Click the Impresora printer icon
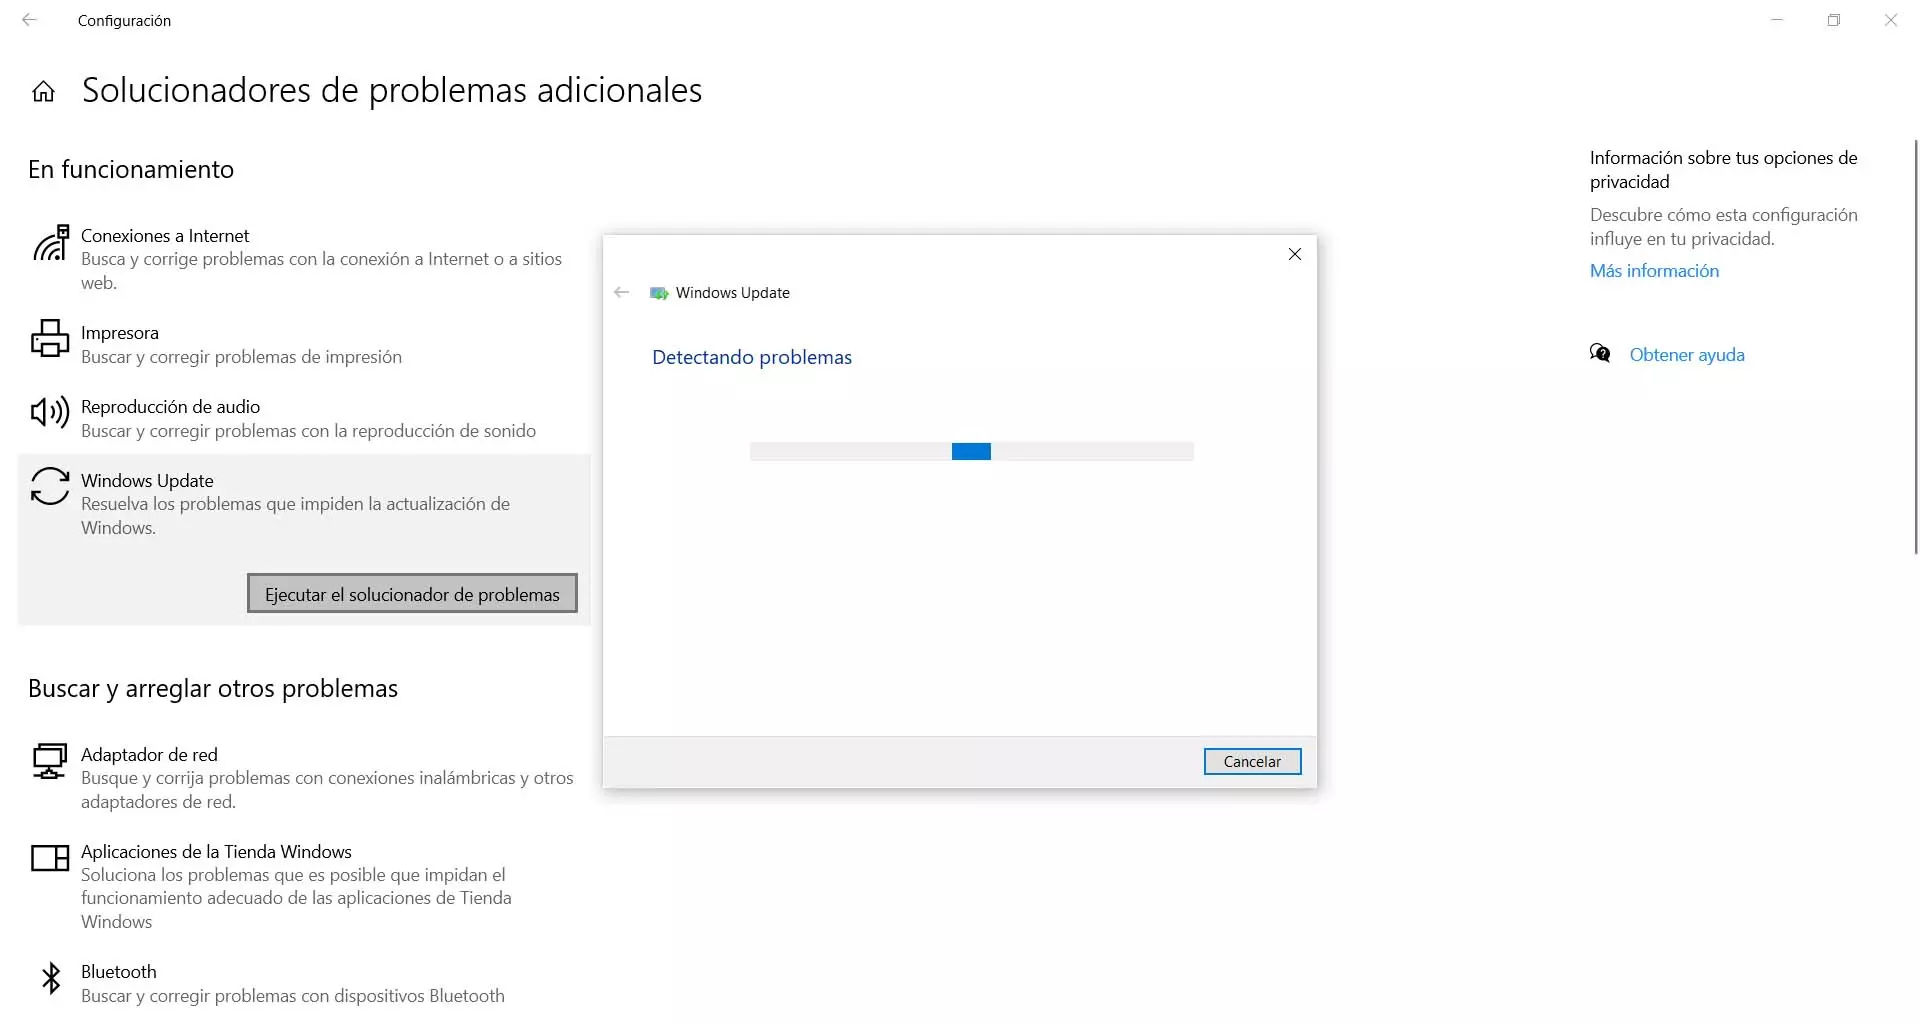This screenshot has width=1920, height=1023. [x=50, y=338]
